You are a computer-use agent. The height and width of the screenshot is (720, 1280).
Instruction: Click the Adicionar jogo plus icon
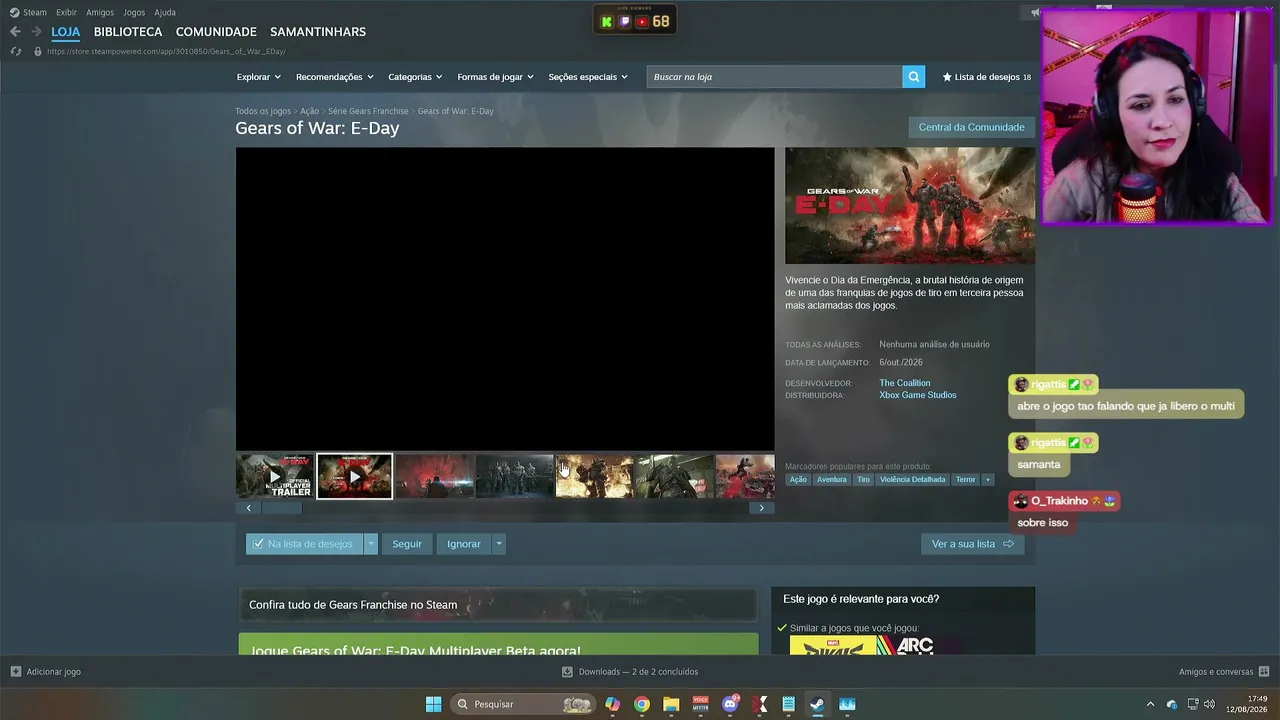click(15, 672)
